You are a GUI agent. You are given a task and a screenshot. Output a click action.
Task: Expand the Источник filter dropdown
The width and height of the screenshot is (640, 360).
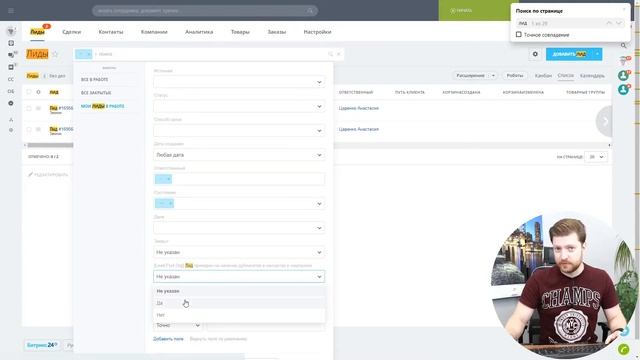[x=239, y=82]
